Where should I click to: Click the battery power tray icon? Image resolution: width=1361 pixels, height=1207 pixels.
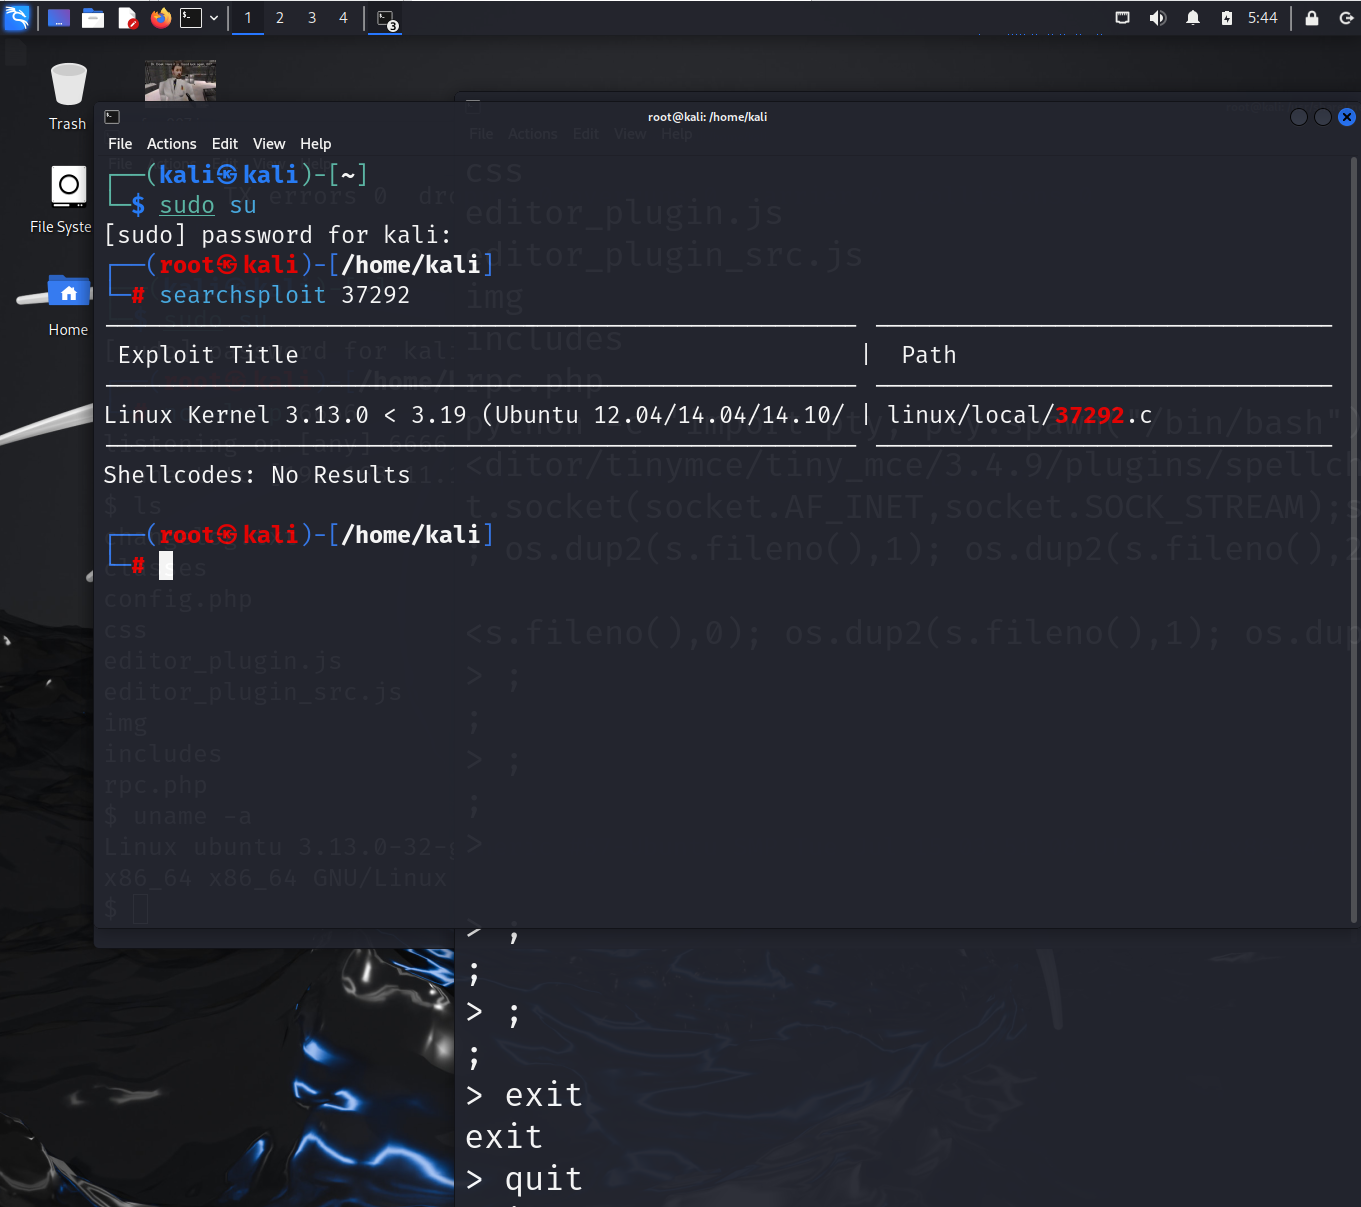1227,18
